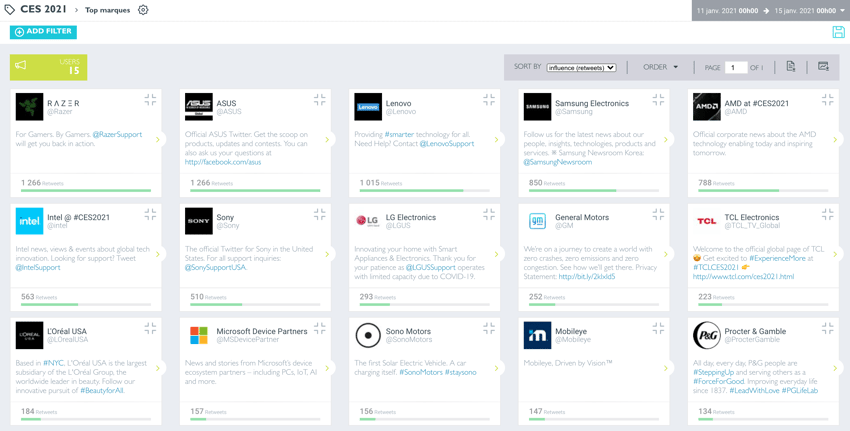This screenshot has width=850, height=431.
Task: Collapse the Sony card
Action: coord(320,214)
